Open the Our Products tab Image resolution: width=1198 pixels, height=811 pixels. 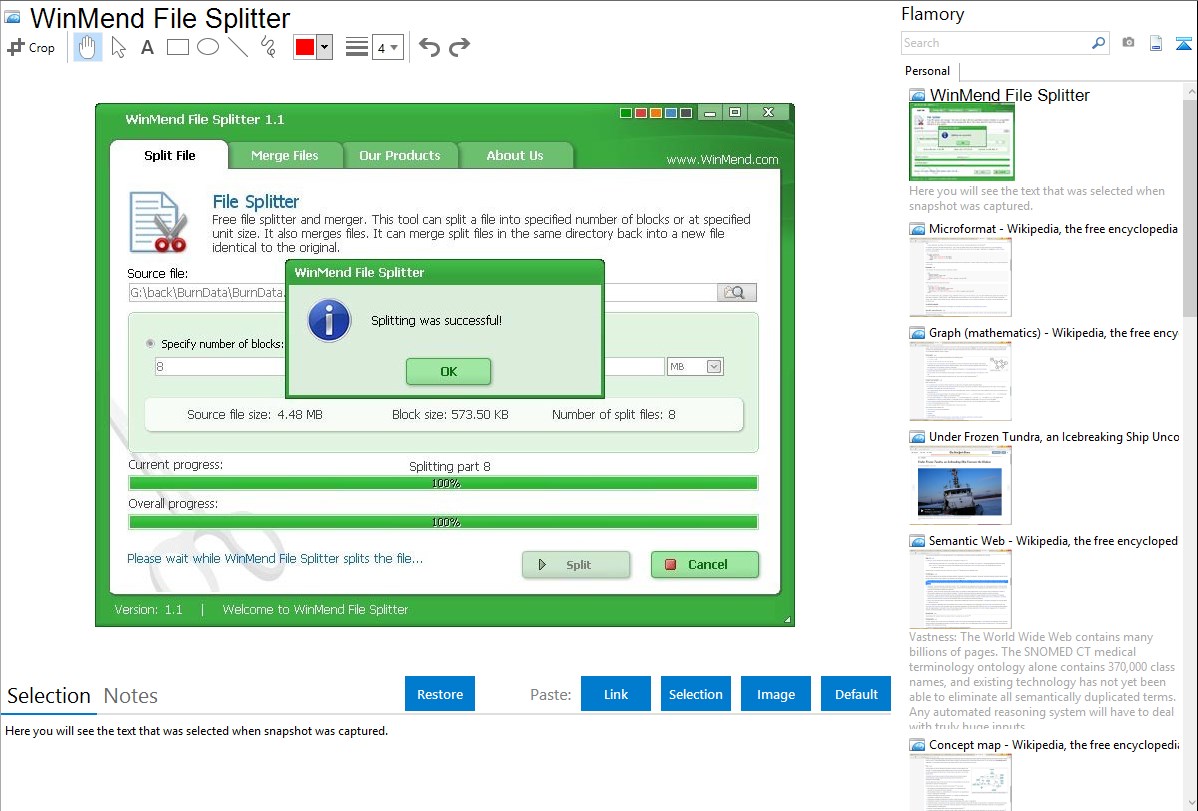point(400,155)
